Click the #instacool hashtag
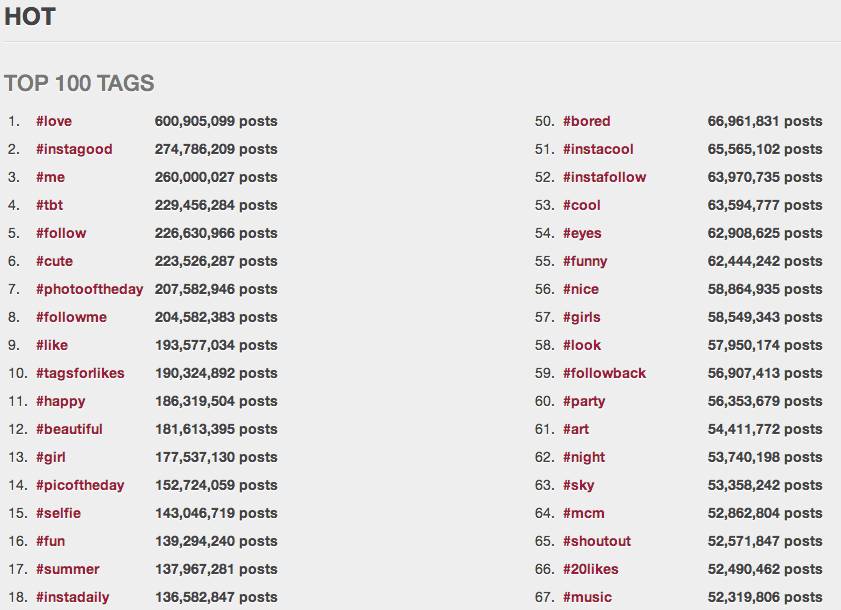This screenshot has width=841, height=610. (598, 149)
